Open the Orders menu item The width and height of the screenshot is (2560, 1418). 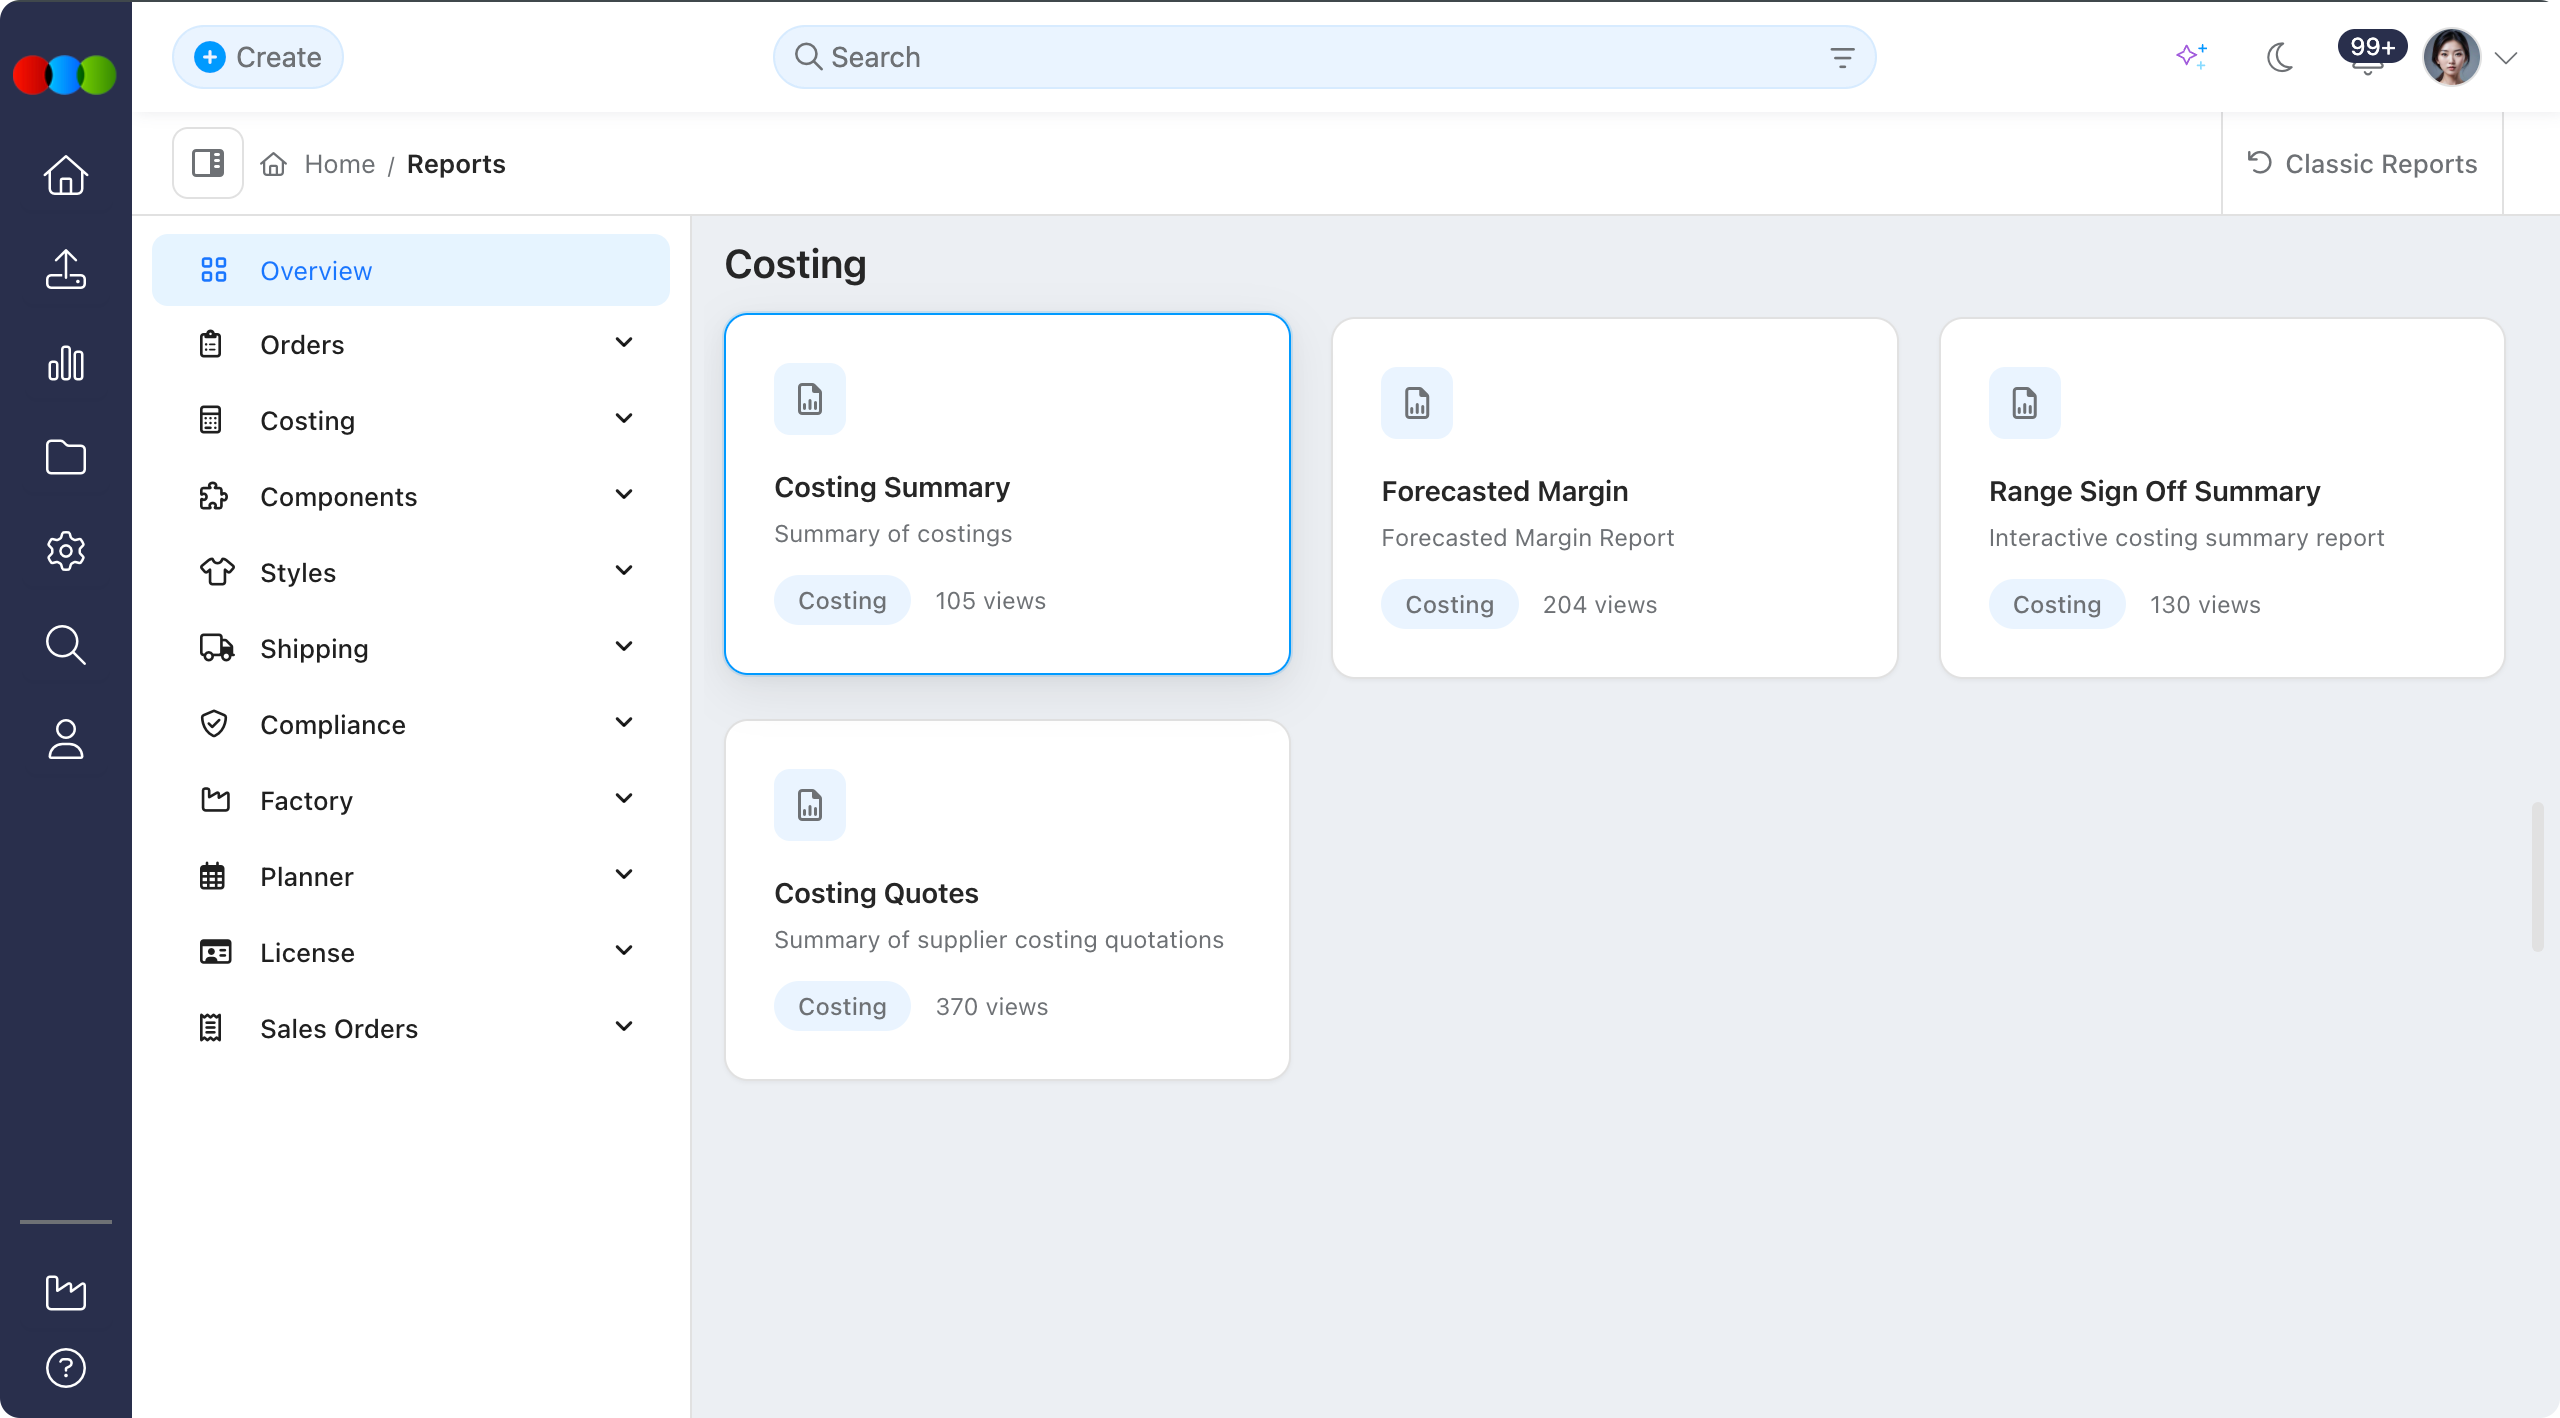[x=411, y=344]
